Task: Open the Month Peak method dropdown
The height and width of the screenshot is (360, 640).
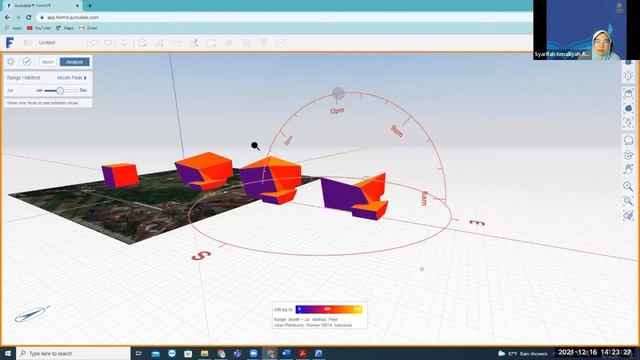Action: (72, 78)
